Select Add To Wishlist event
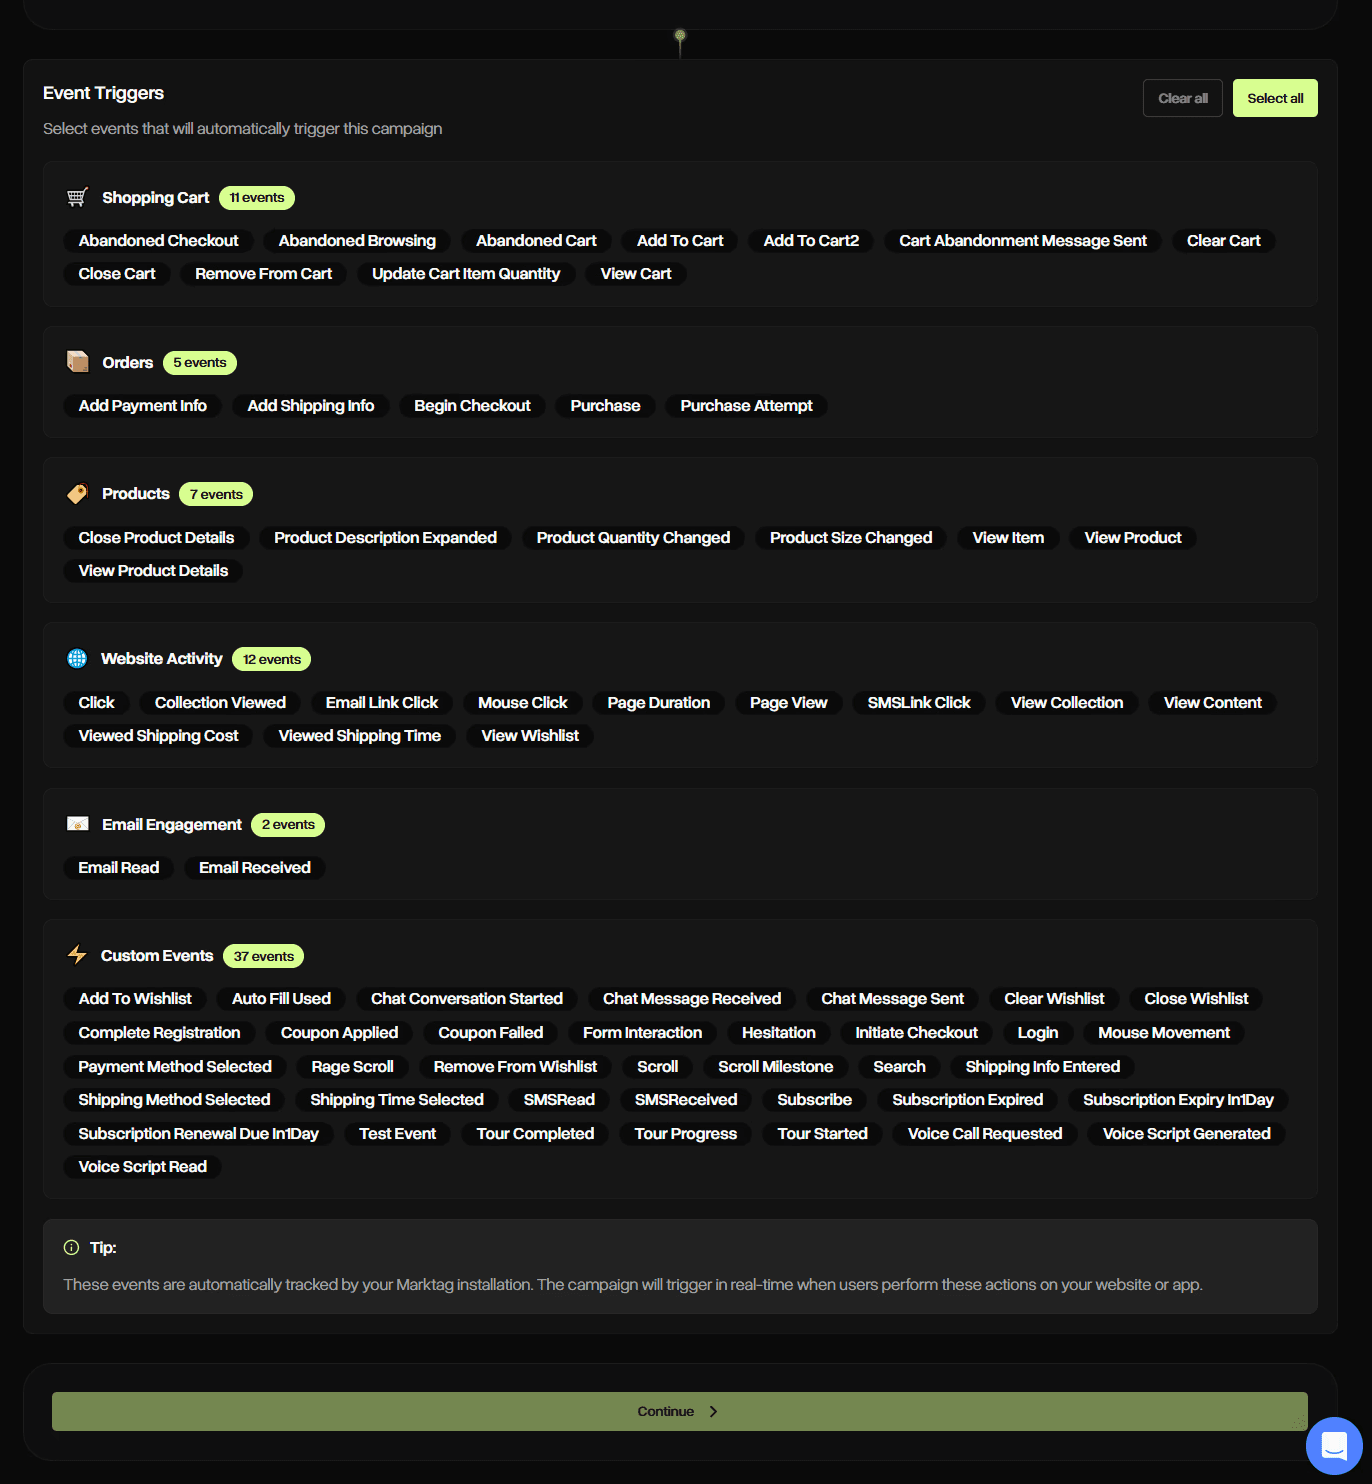 (x=135, y=999)
